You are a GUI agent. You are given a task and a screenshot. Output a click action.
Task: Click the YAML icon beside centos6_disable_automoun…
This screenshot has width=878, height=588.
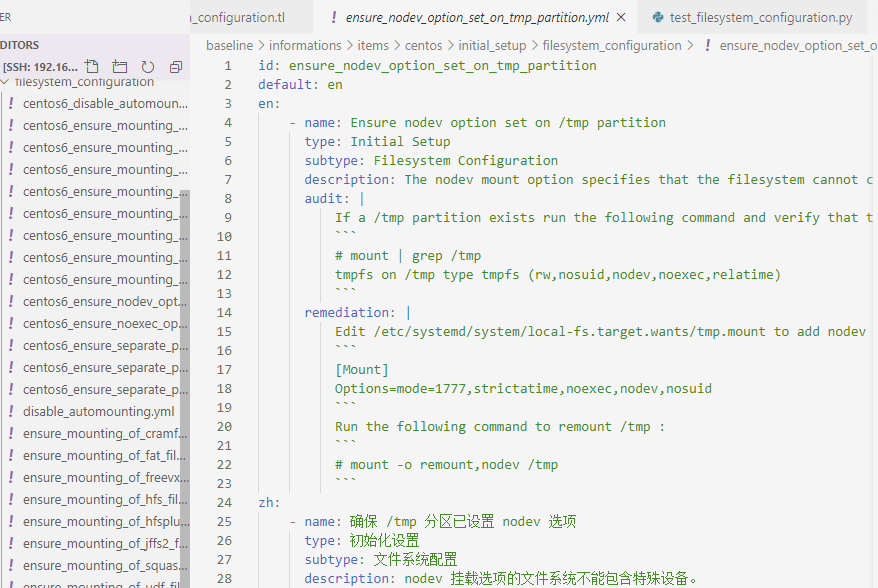pyautogui.click(x=11, y=103)
